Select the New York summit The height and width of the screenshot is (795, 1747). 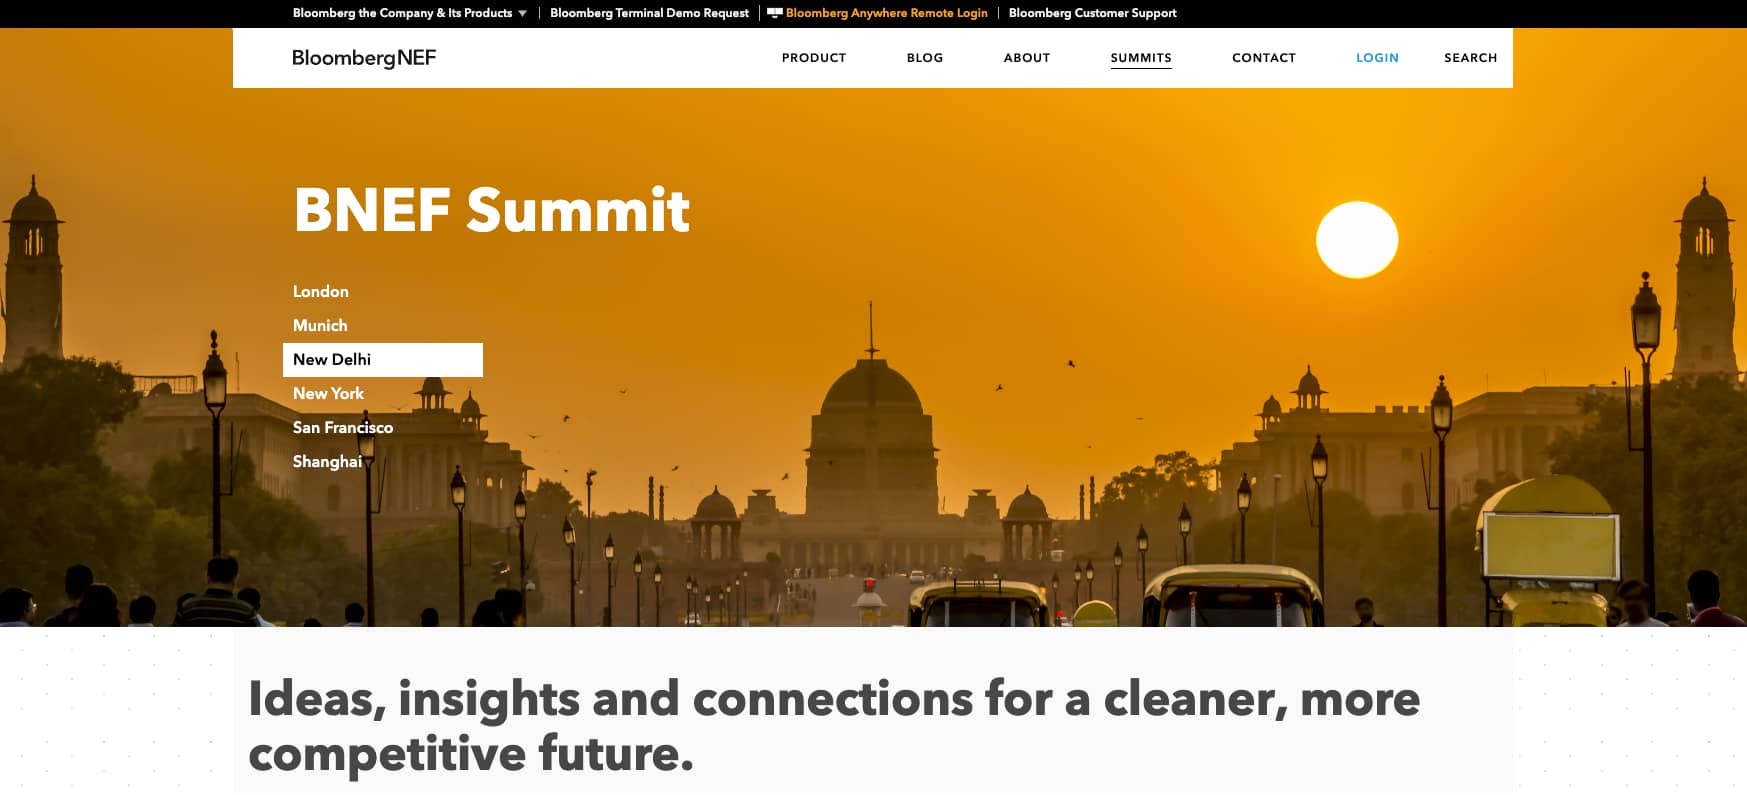pos(328,394)
